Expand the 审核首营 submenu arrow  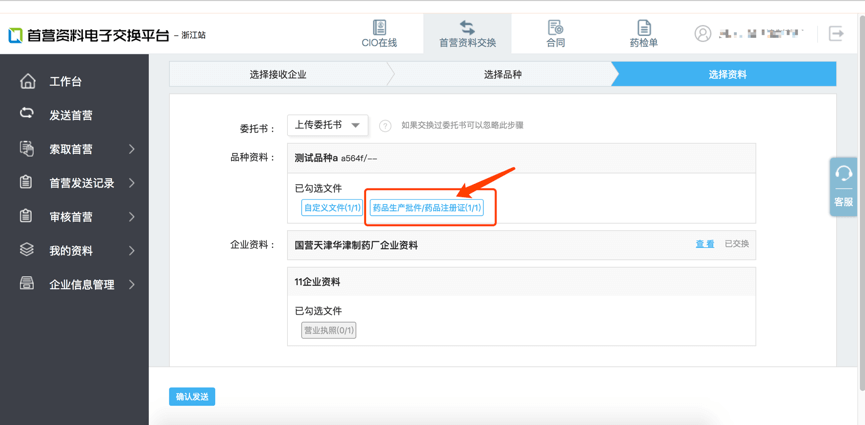pyautogui.click(x=132, y=217)
